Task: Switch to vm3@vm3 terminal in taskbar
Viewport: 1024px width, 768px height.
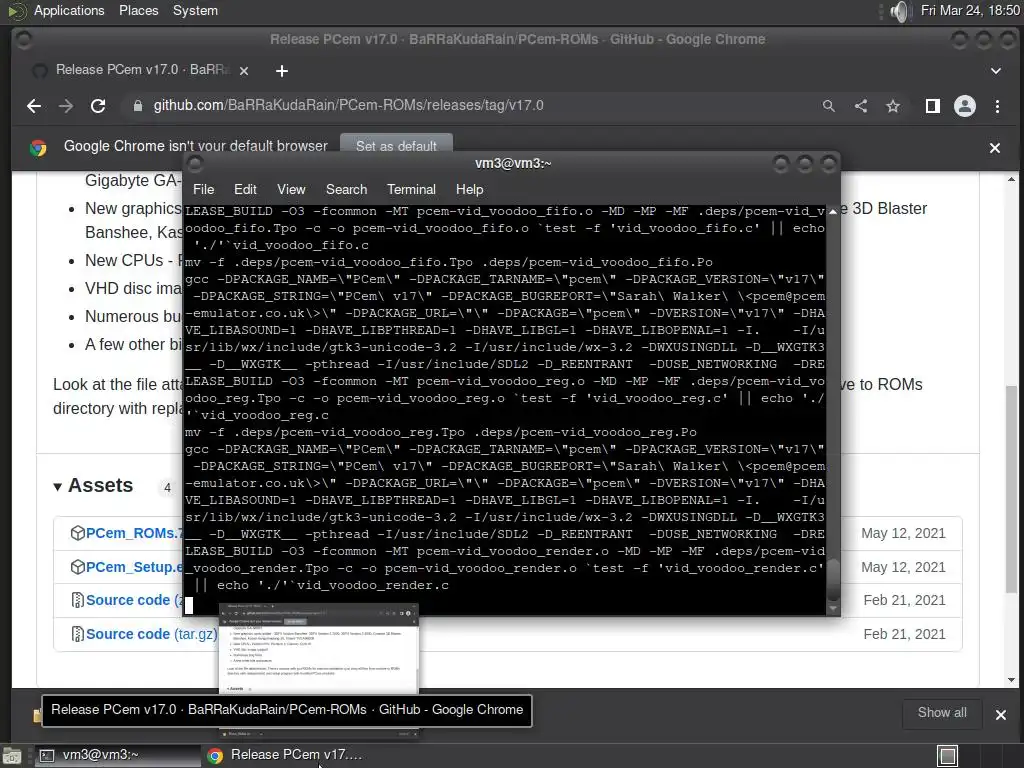Action: [116, 755]
